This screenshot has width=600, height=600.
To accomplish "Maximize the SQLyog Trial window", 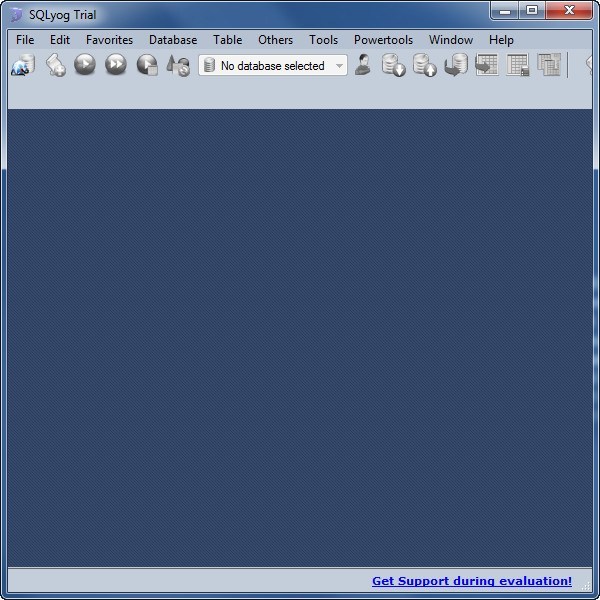I will 532,11.
